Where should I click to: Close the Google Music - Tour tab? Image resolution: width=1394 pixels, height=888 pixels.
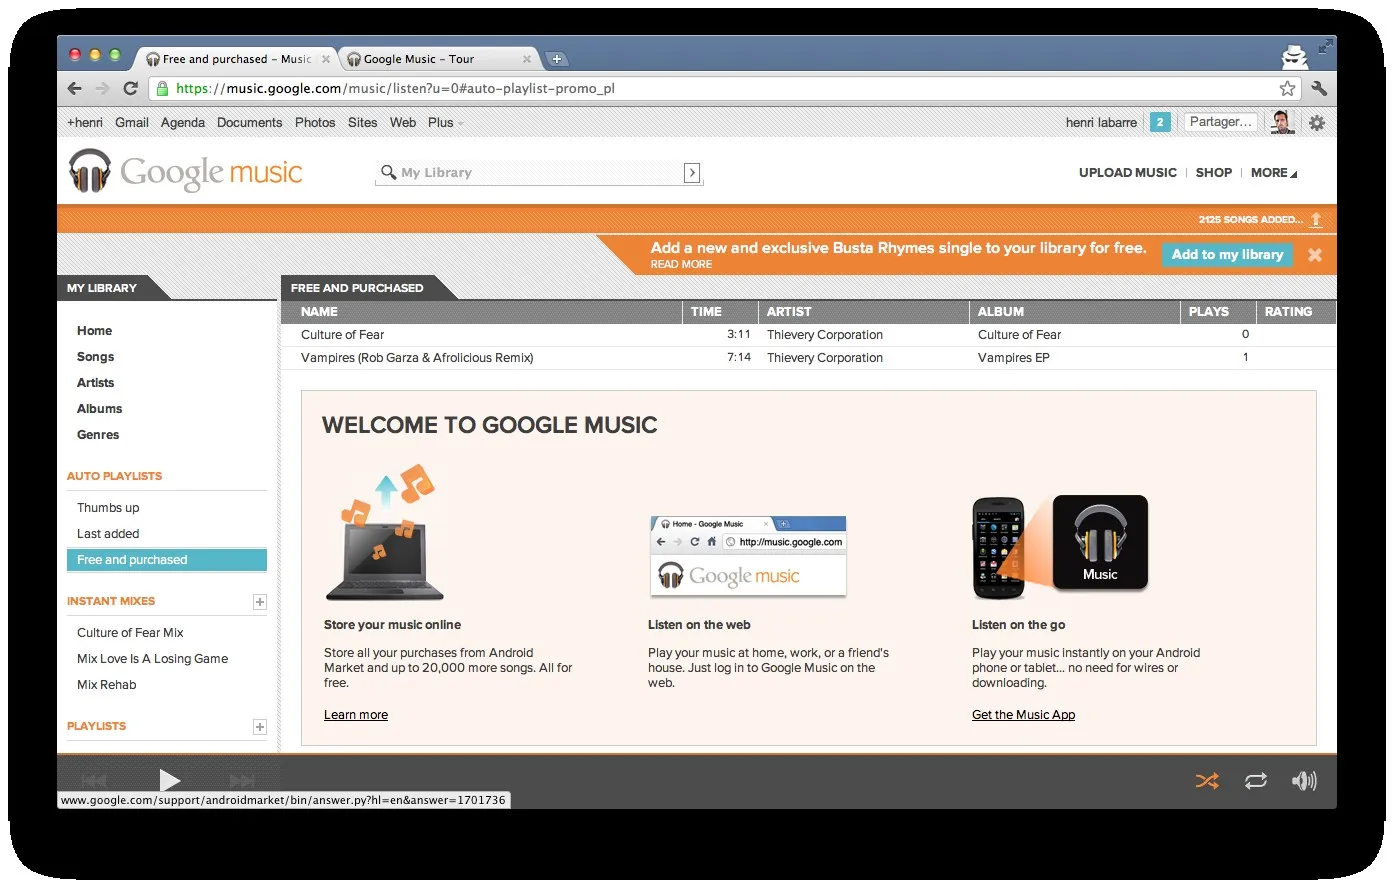point(527,59)
